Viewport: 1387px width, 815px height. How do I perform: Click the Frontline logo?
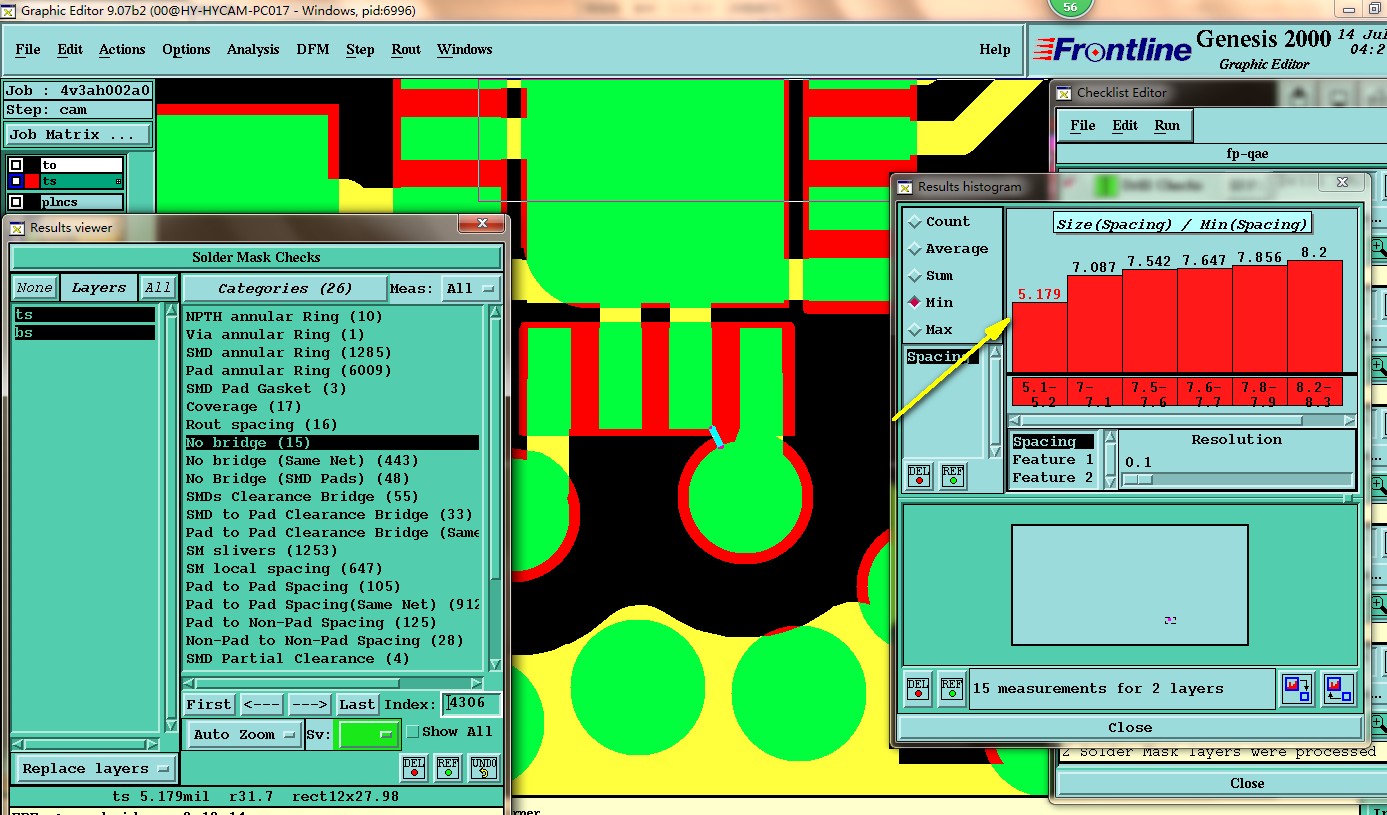1112,49
